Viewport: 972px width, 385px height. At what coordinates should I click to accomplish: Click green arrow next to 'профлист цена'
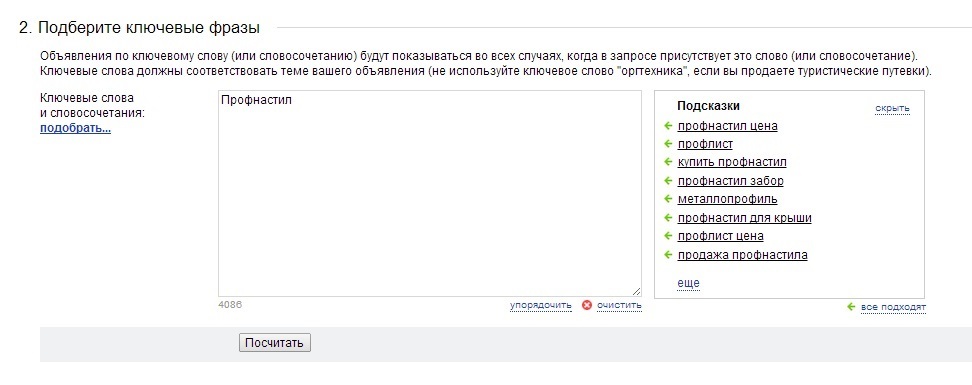coord(668,236)
